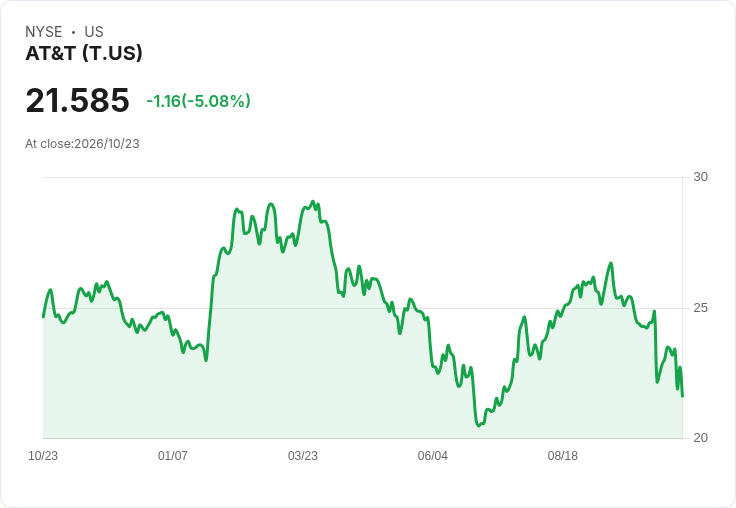Click the US market label
736x508 pixels.
pos(94,32)
